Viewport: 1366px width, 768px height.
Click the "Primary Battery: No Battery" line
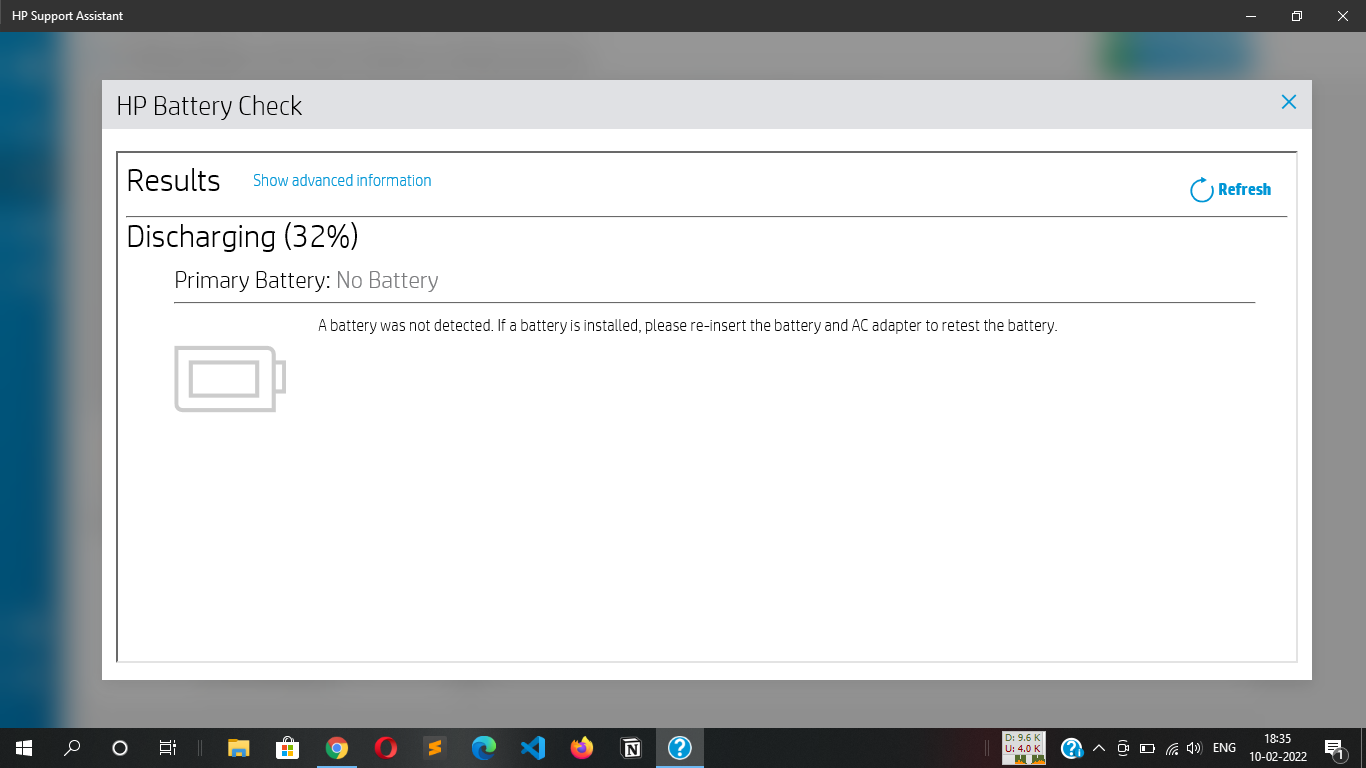[306, 280]
